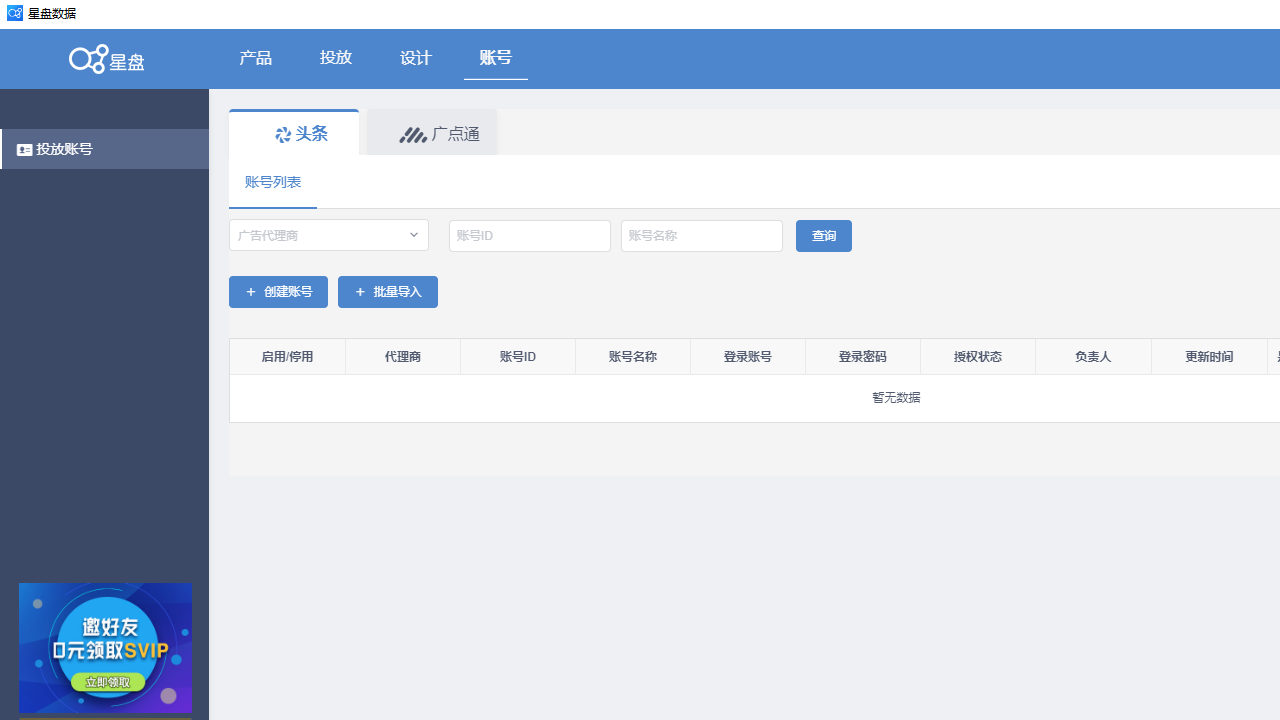
Task: Open the 广告代理商 dropdown
Action: (328, 235)
